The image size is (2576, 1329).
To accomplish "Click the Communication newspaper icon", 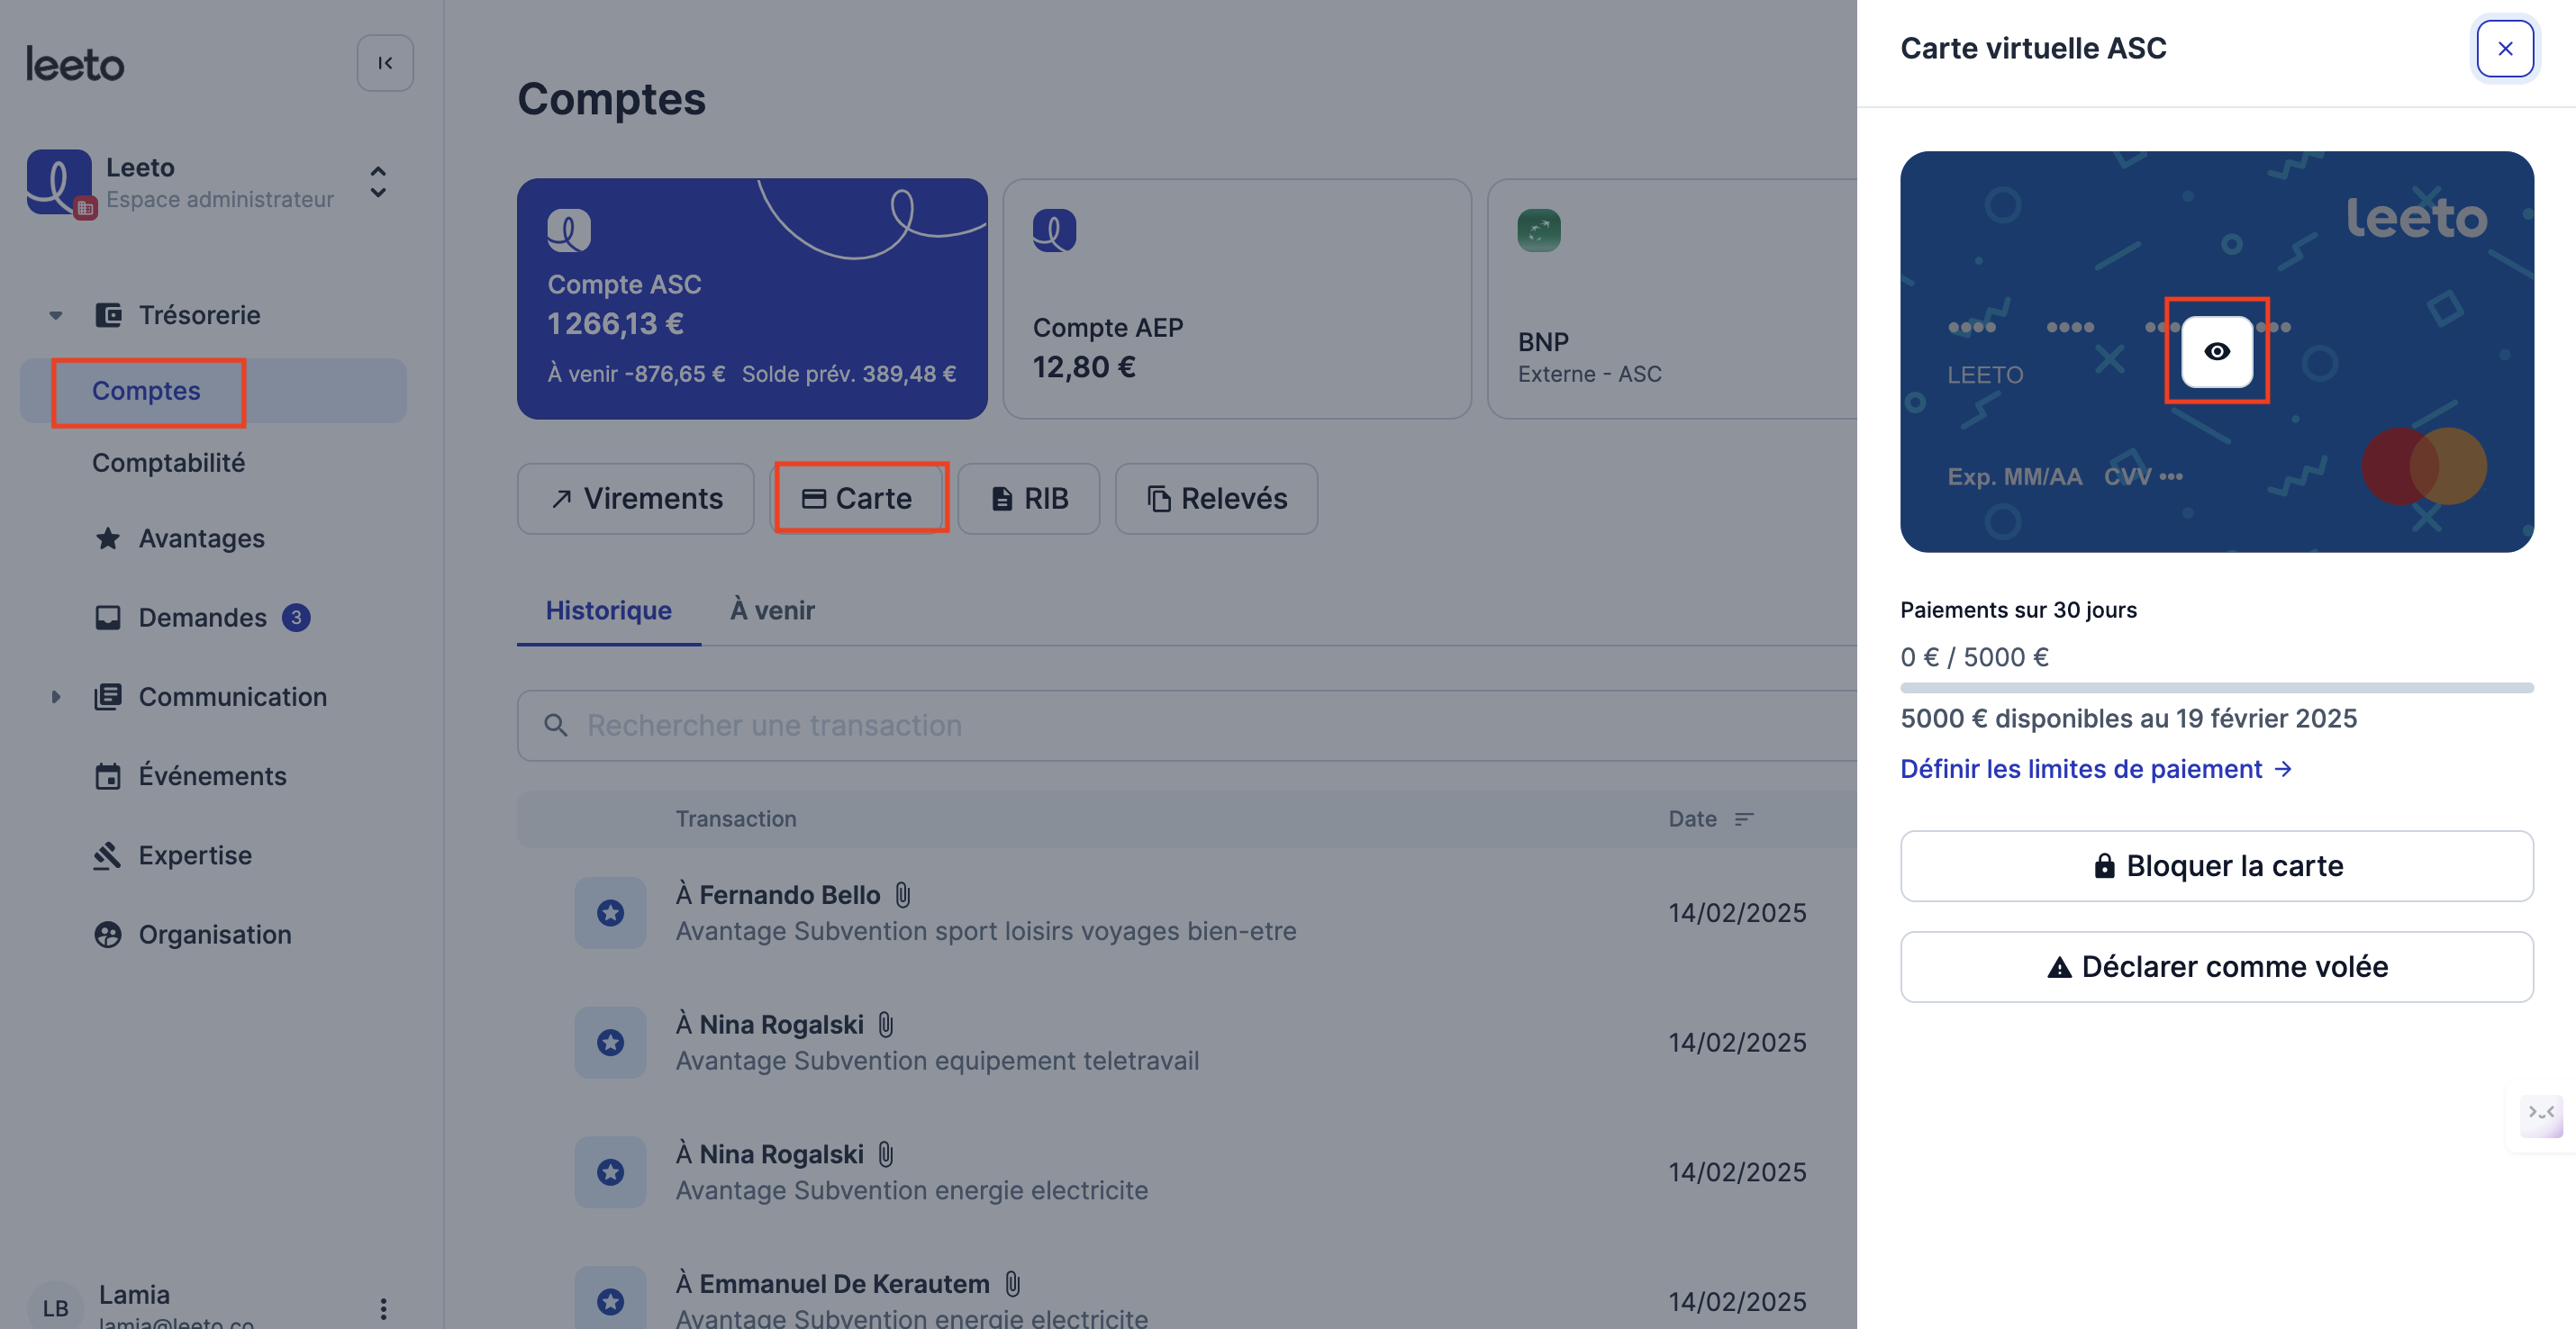I will 108,697.
